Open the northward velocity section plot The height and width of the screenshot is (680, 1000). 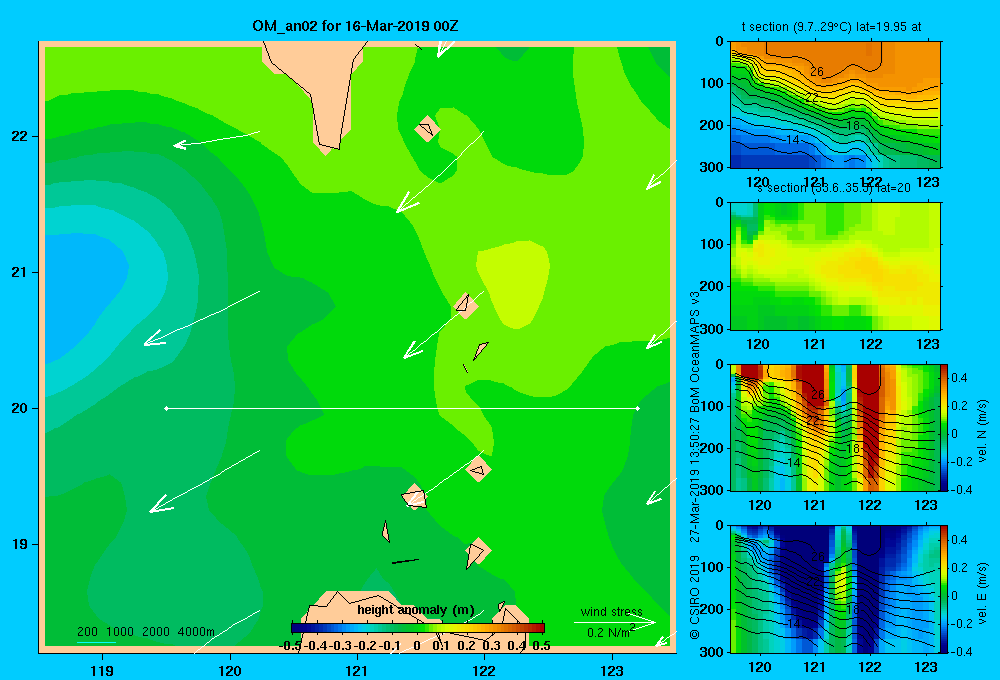pyautogui.click(x=835, y=427)
